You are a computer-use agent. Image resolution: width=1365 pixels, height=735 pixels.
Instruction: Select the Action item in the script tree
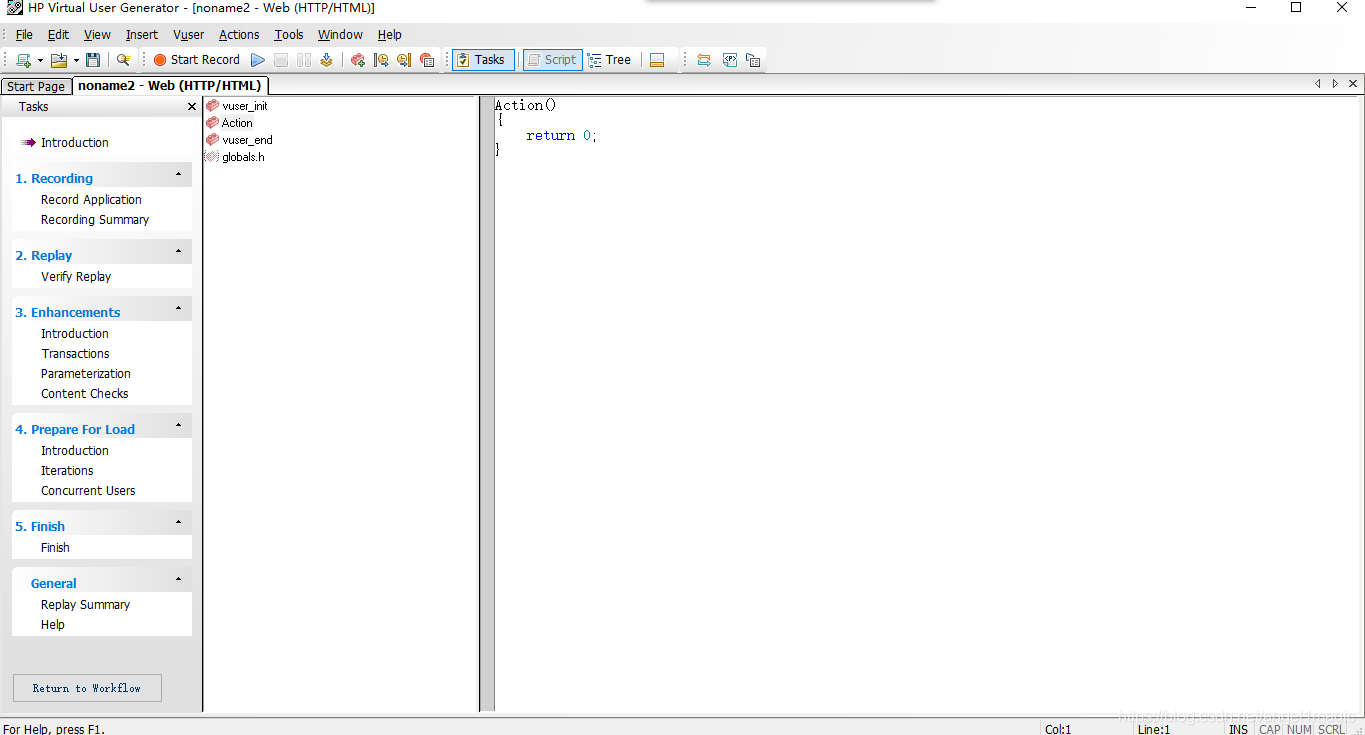coord(237,123)
